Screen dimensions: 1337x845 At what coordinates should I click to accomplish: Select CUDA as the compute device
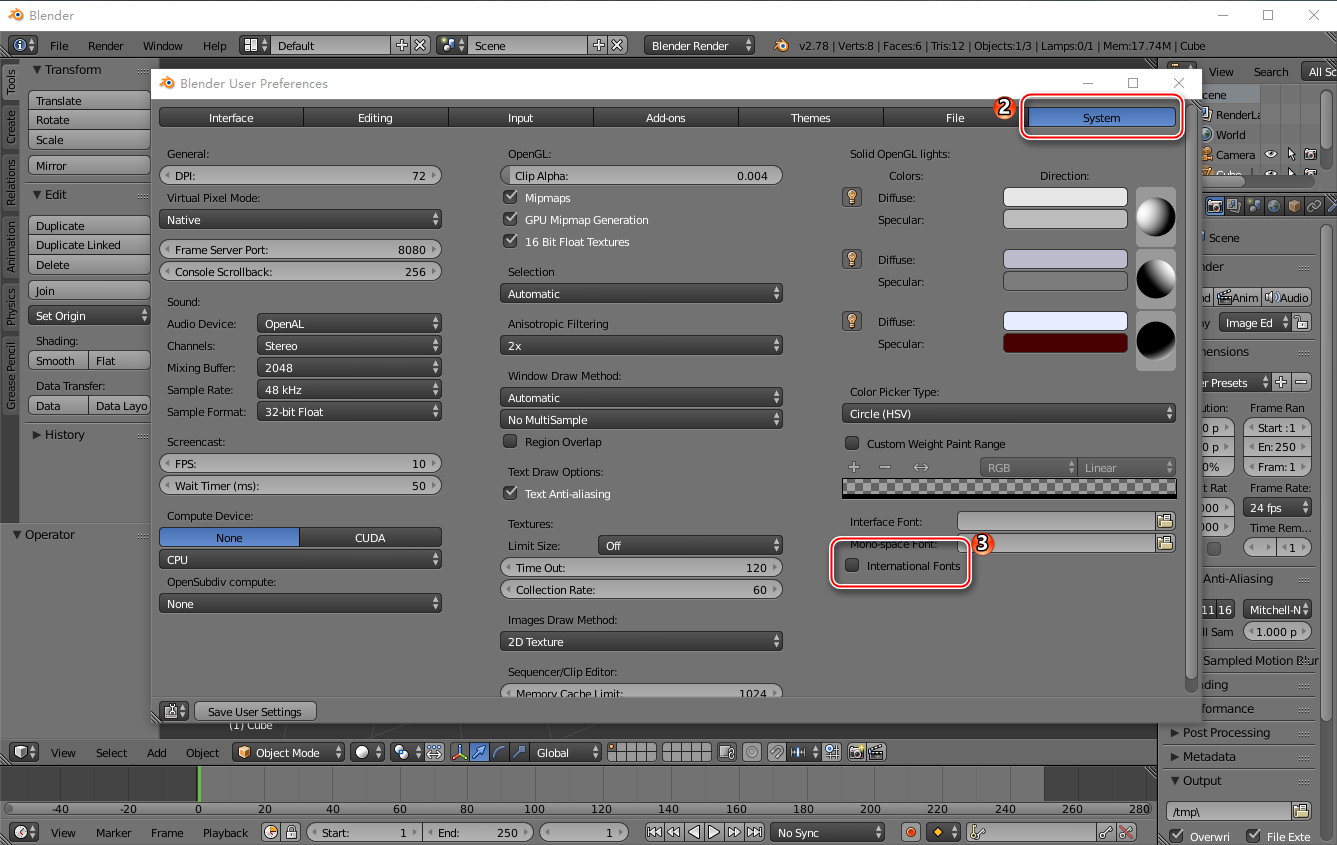370,537
